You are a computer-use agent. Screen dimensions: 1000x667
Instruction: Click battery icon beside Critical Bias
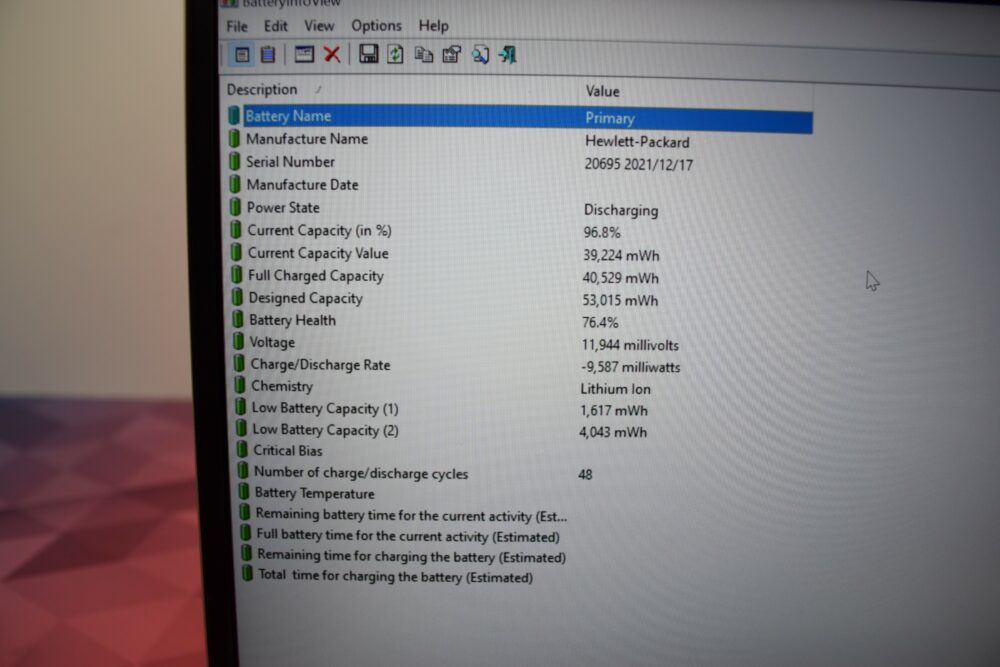pyautogui.click(x=242, y=450)
